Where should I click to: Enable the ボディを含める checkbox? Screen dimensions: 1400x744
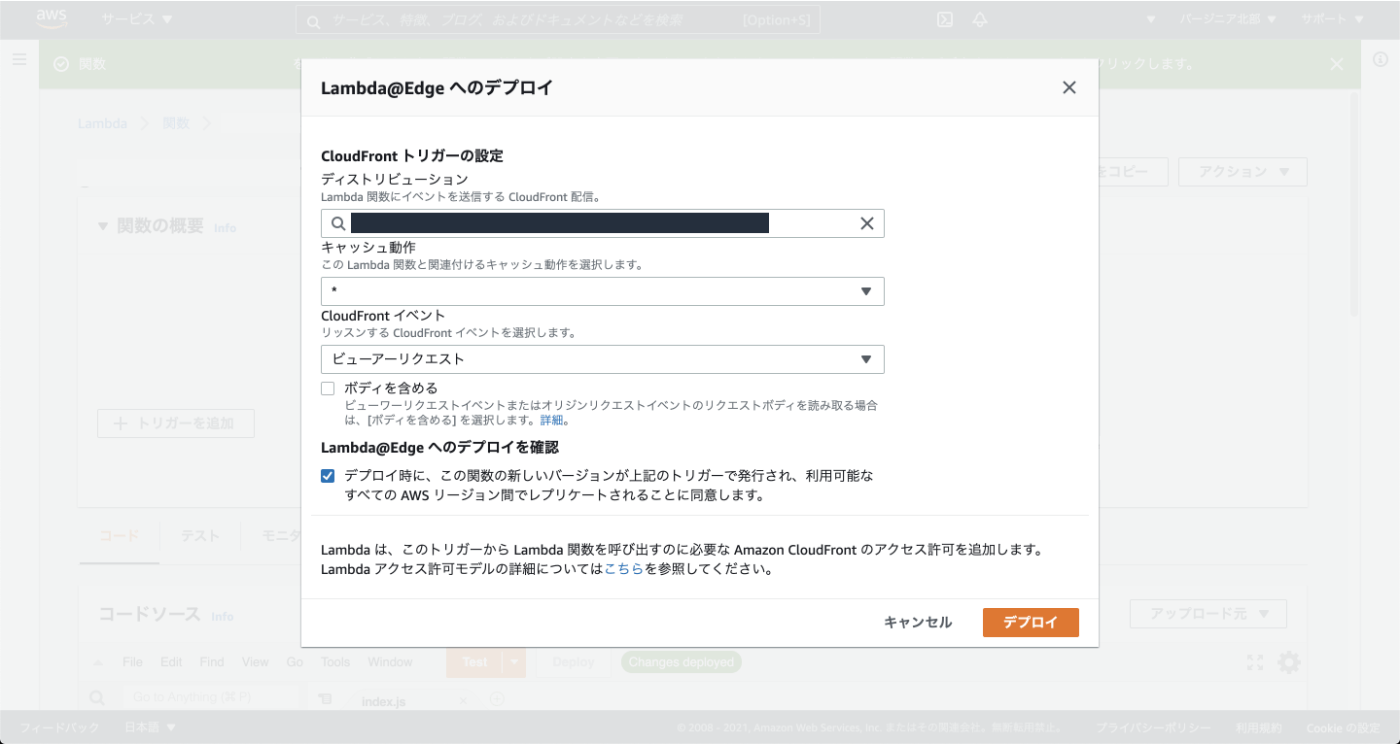click(328, 388)
